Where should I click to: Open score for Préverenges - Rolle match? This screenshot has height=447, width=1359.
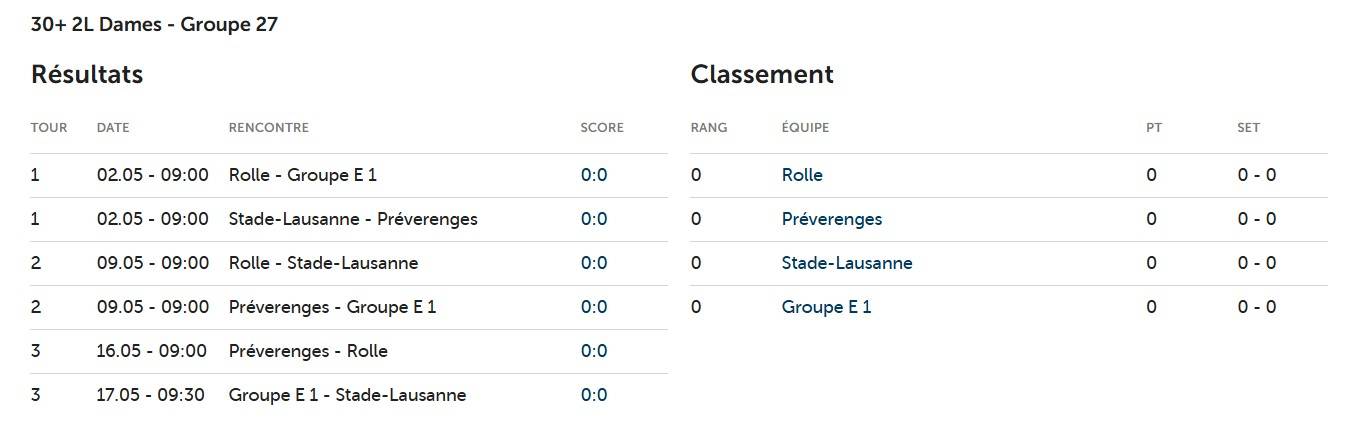(594, 351)
